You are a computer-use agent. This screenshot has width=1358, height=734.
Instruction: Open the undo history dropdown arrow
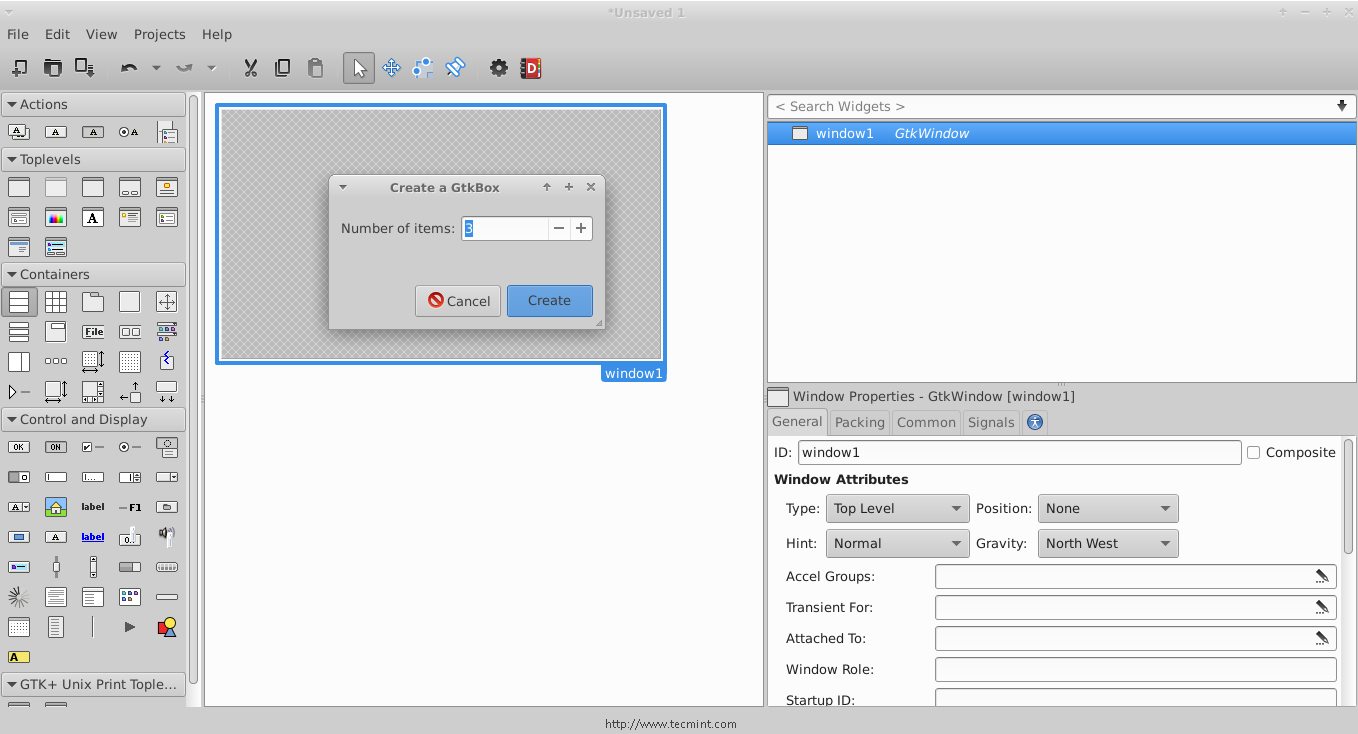point(156,68)
